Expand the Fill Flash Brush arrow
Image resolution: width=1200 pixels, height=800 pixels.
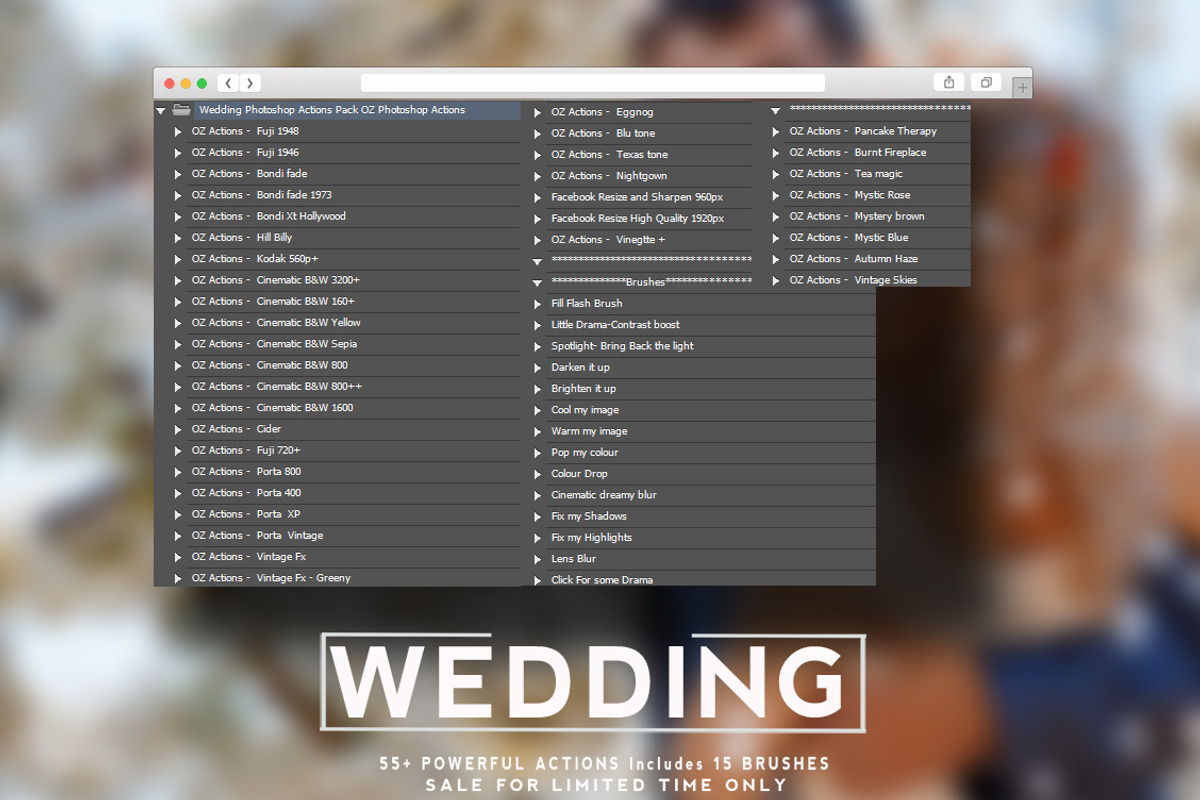click(x=538, y=304)
